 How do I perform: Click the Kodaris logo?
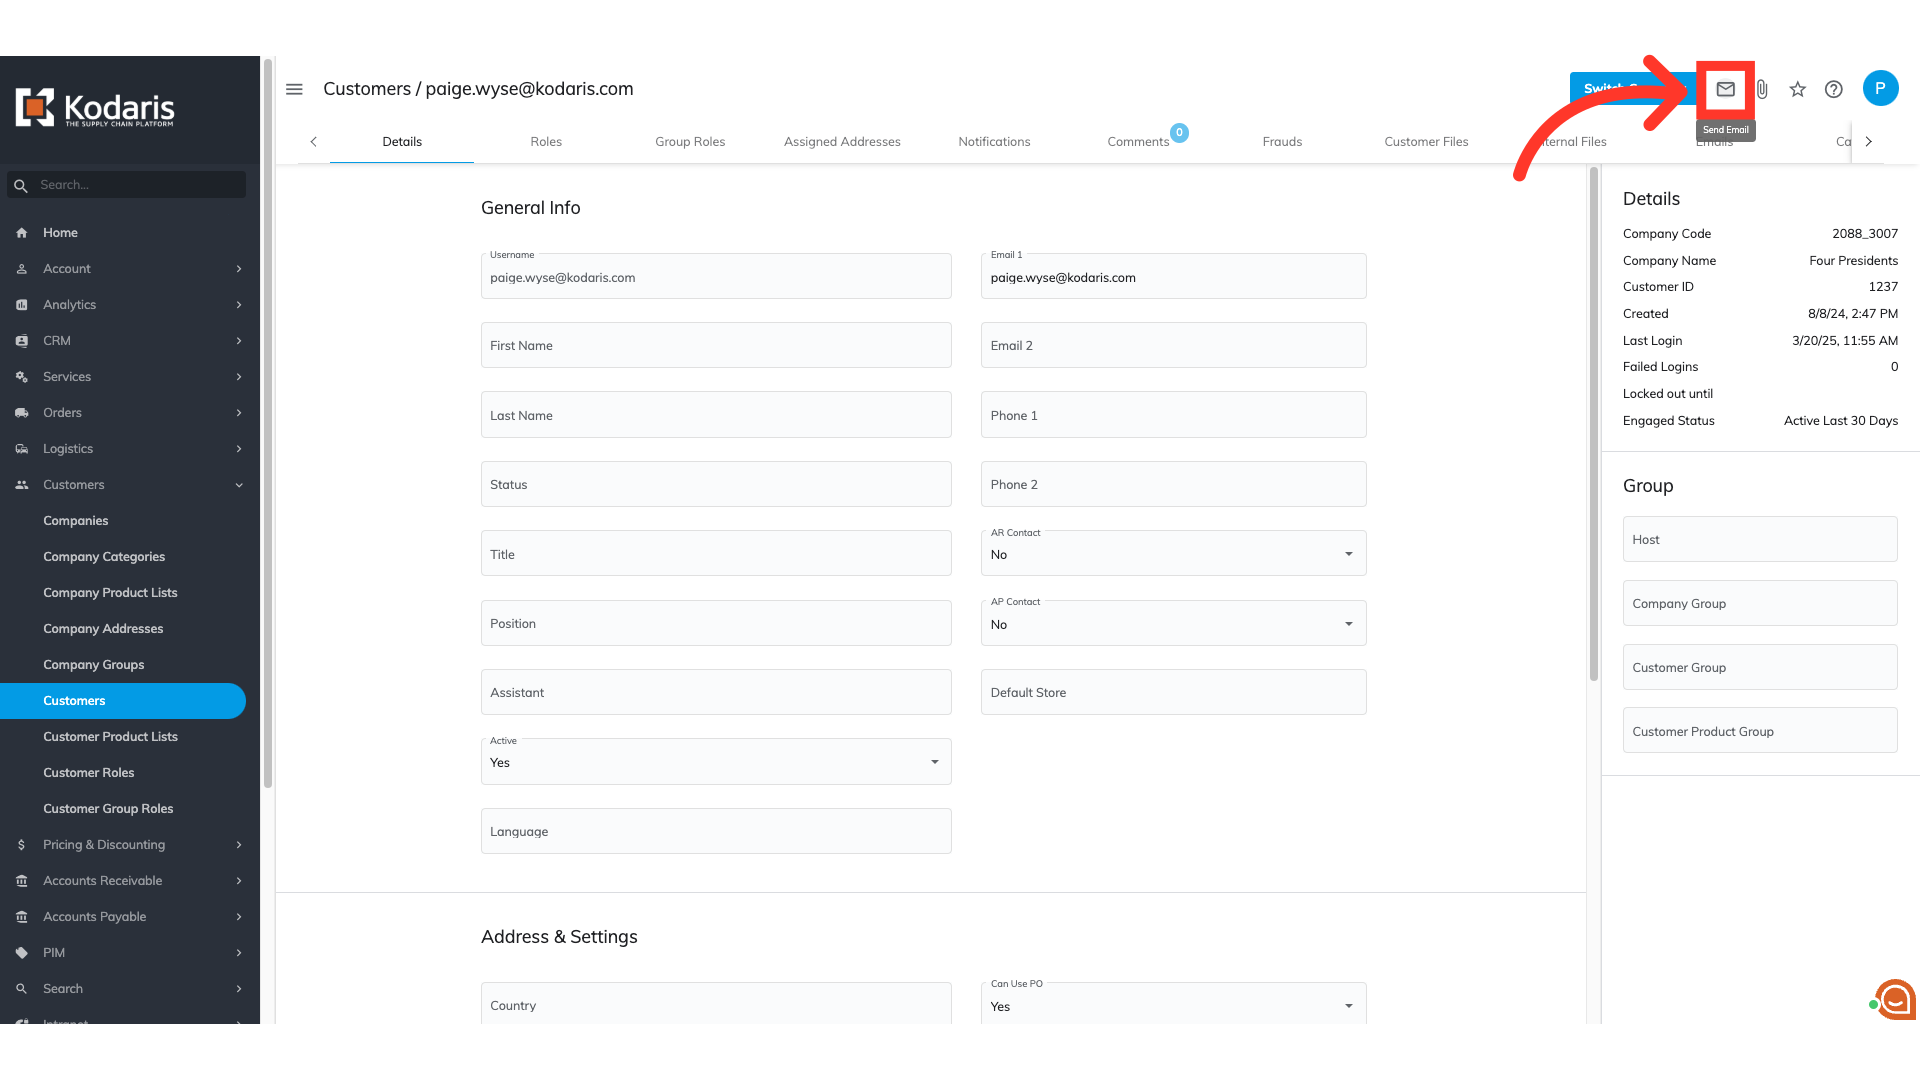pos(95,108)
